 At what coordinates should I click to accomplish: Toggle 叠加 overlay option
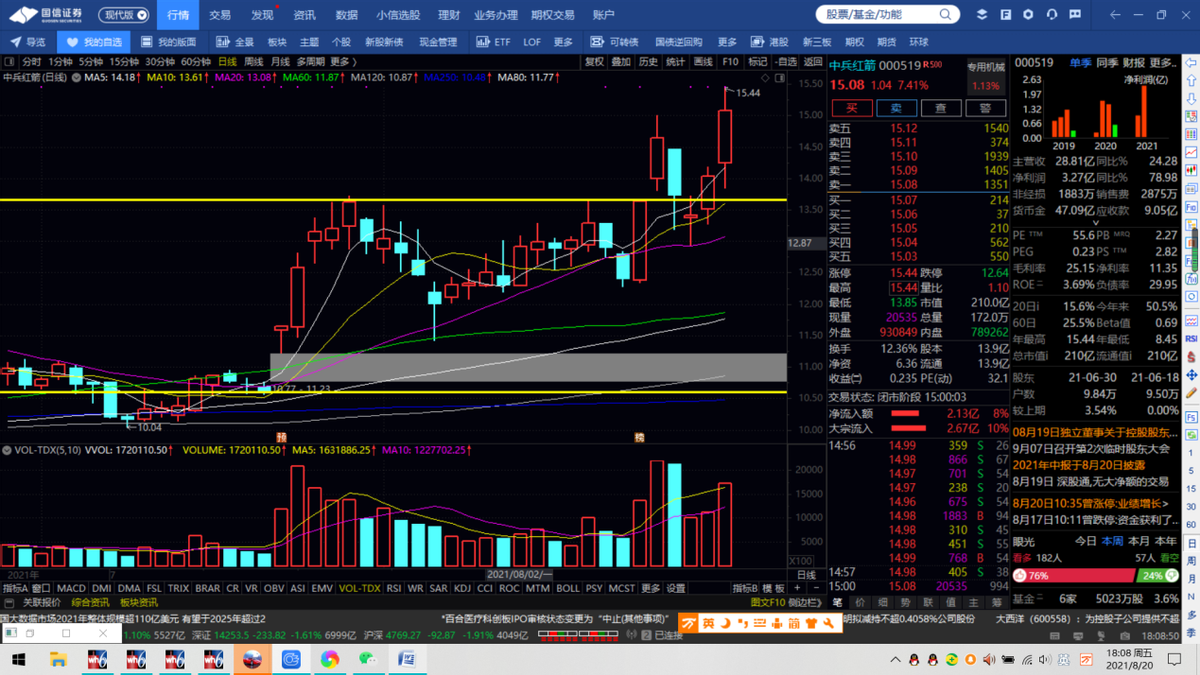[621, 62]
